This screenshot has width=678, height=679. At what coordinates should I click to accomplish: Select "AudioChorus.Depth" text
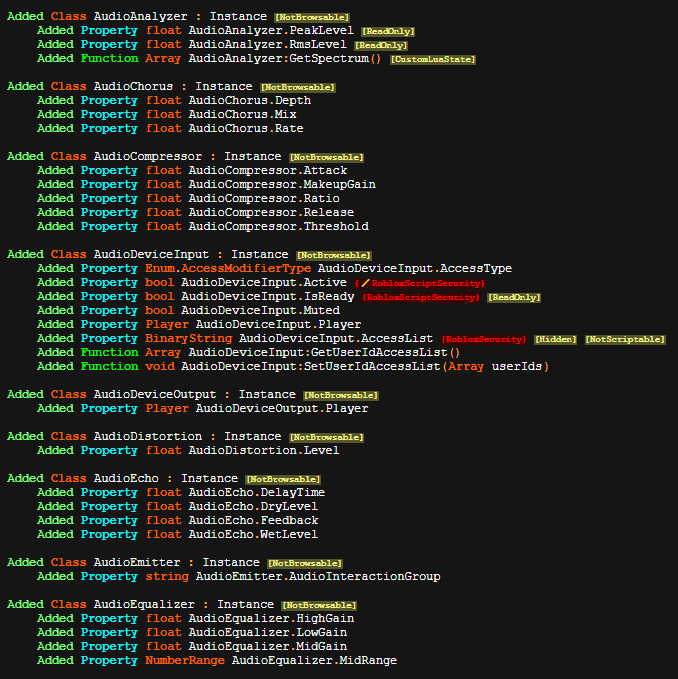pos(249,100)
